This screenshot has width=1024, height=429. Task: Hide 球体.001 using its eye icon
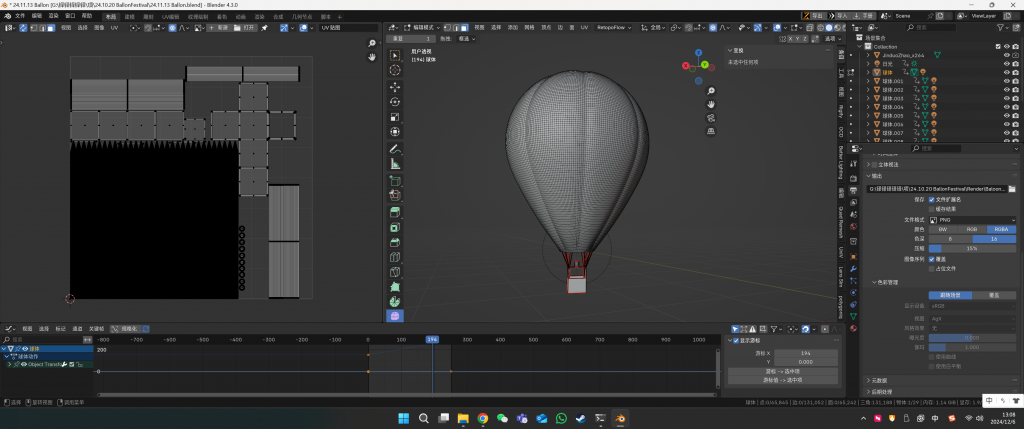[x=1005, y=81]
